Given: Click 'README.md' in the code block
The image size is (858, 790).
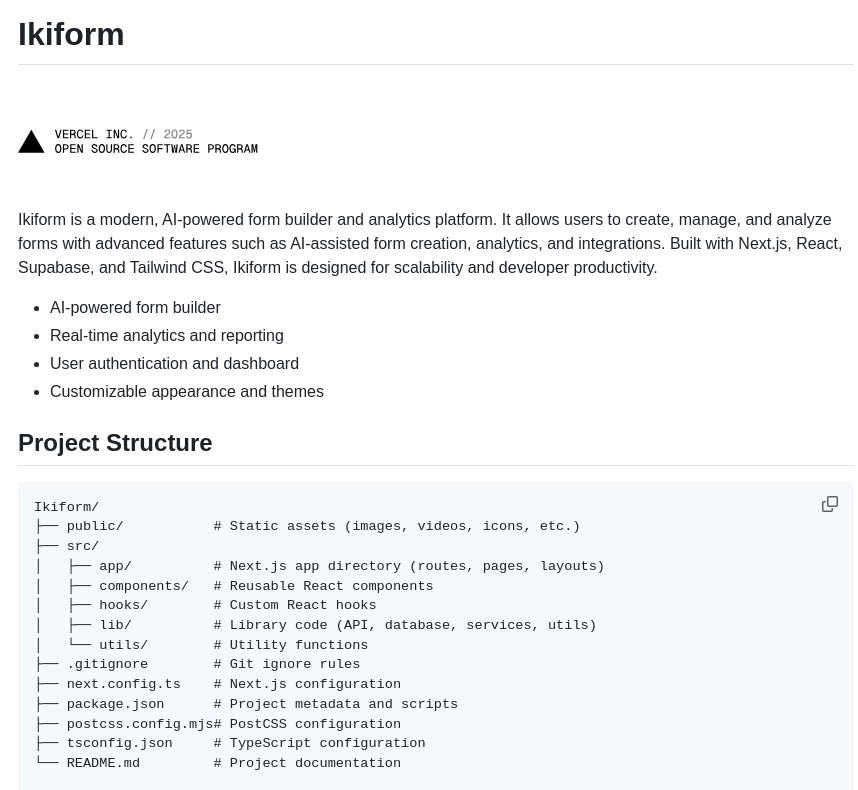Looking at the screenshot, I should pyautogui.click(x=103, y=763).
